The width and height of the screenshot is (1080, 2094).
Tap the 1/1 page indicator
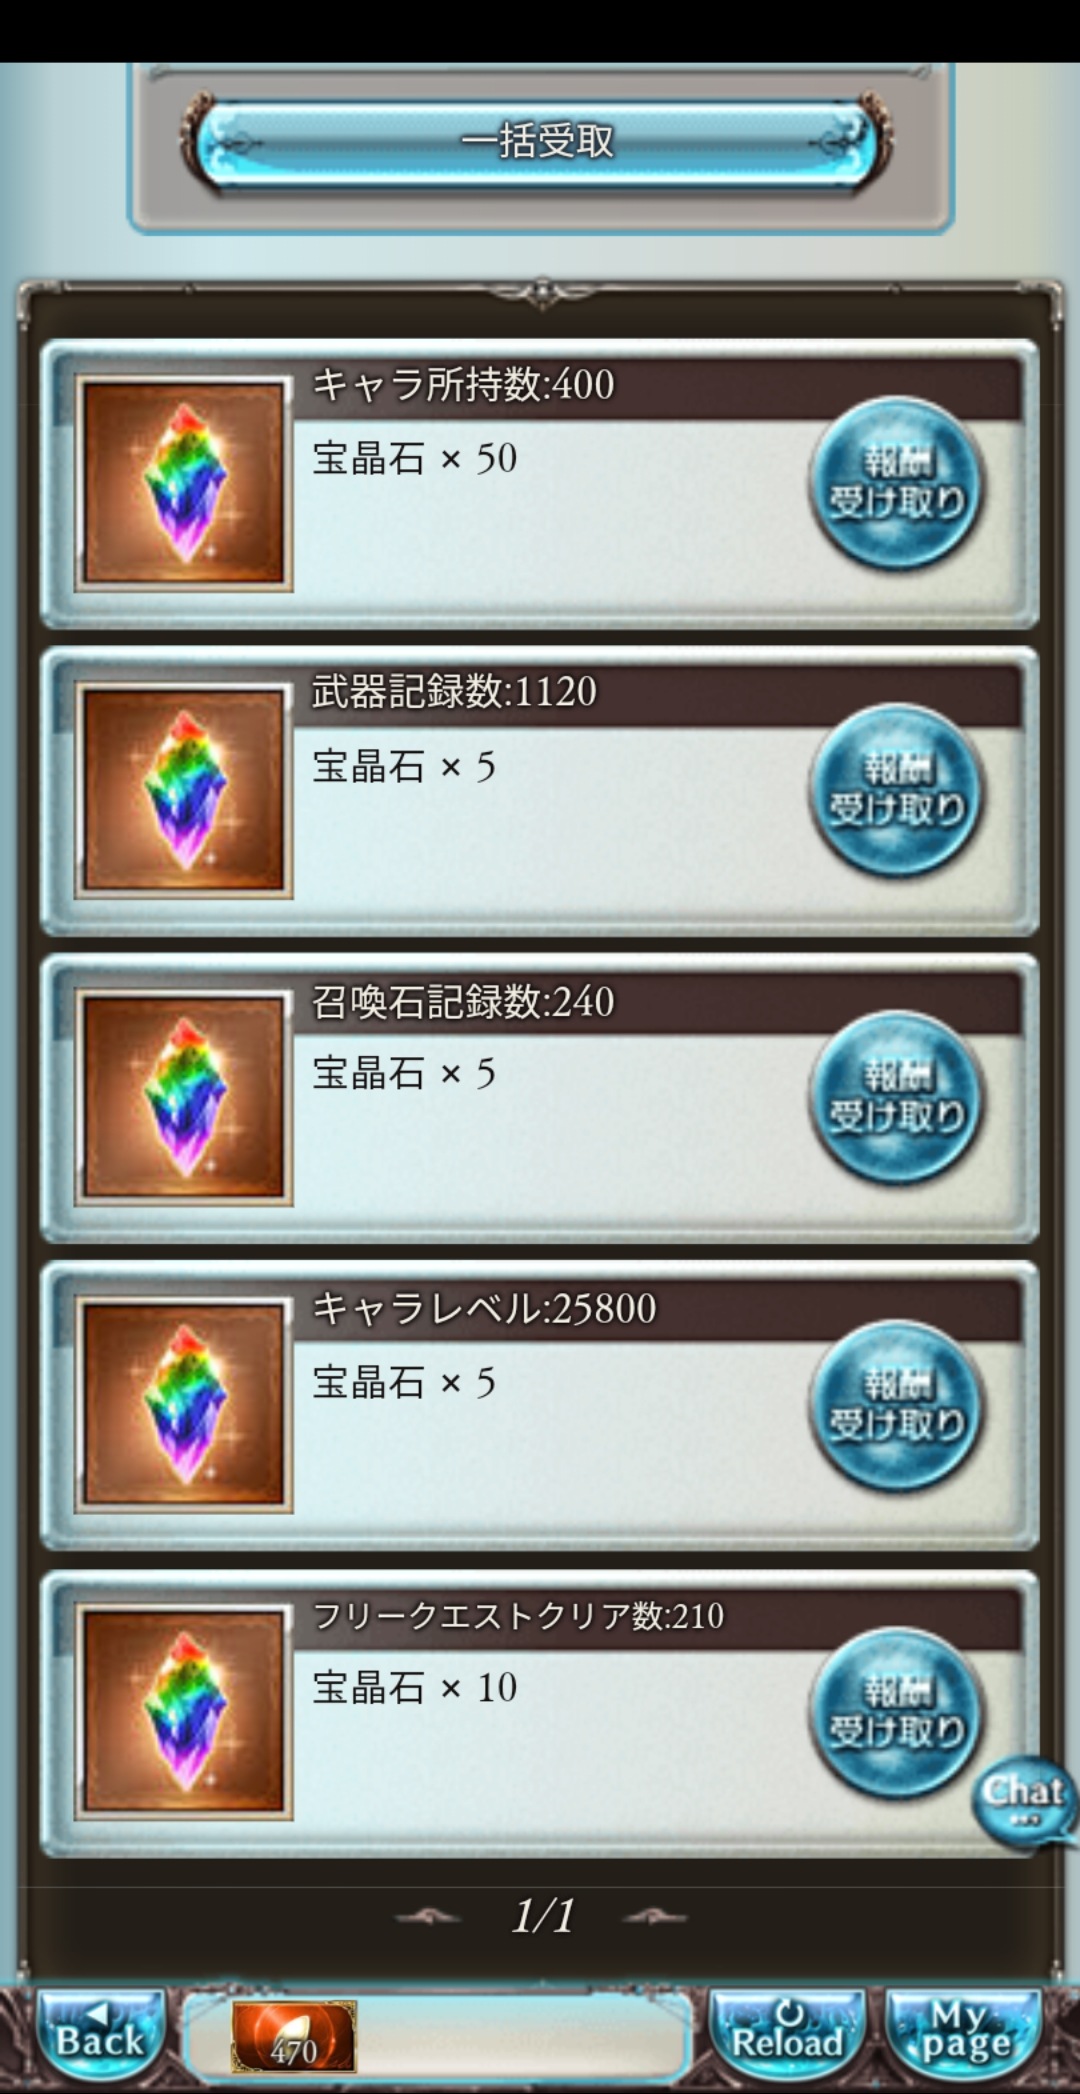(x=543, y=1917)
